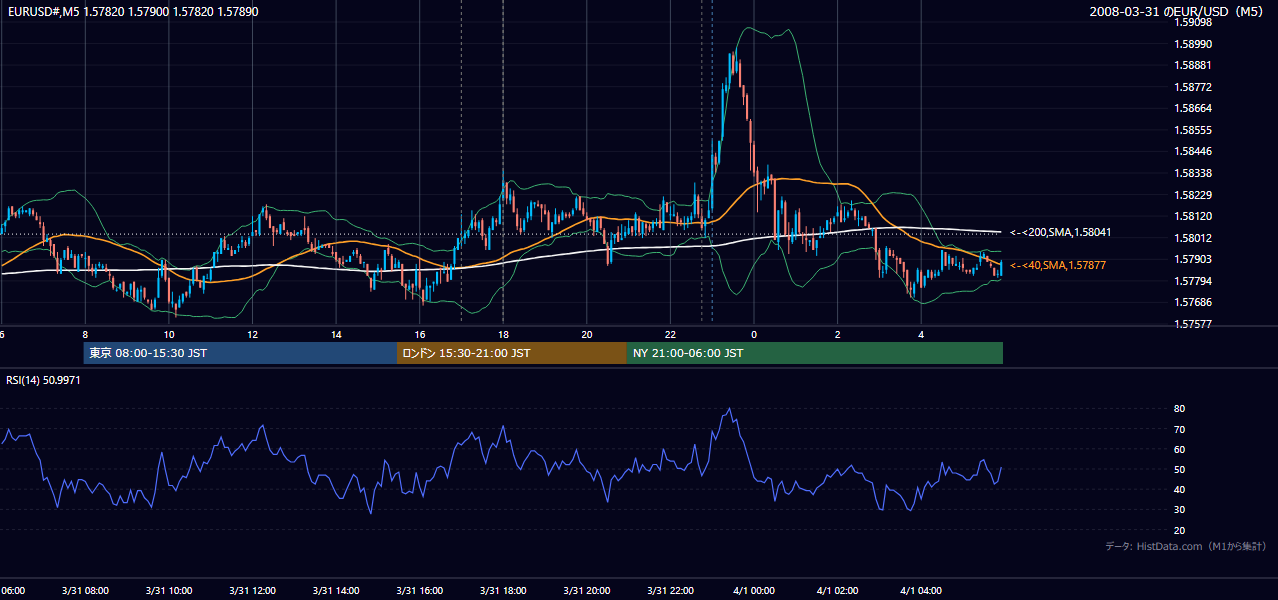Image resolution: width=1278 pixels, height=600 pixels.
Task: Click the 3/31 16:00 time axis label
Action: click(x=419, y=591)
